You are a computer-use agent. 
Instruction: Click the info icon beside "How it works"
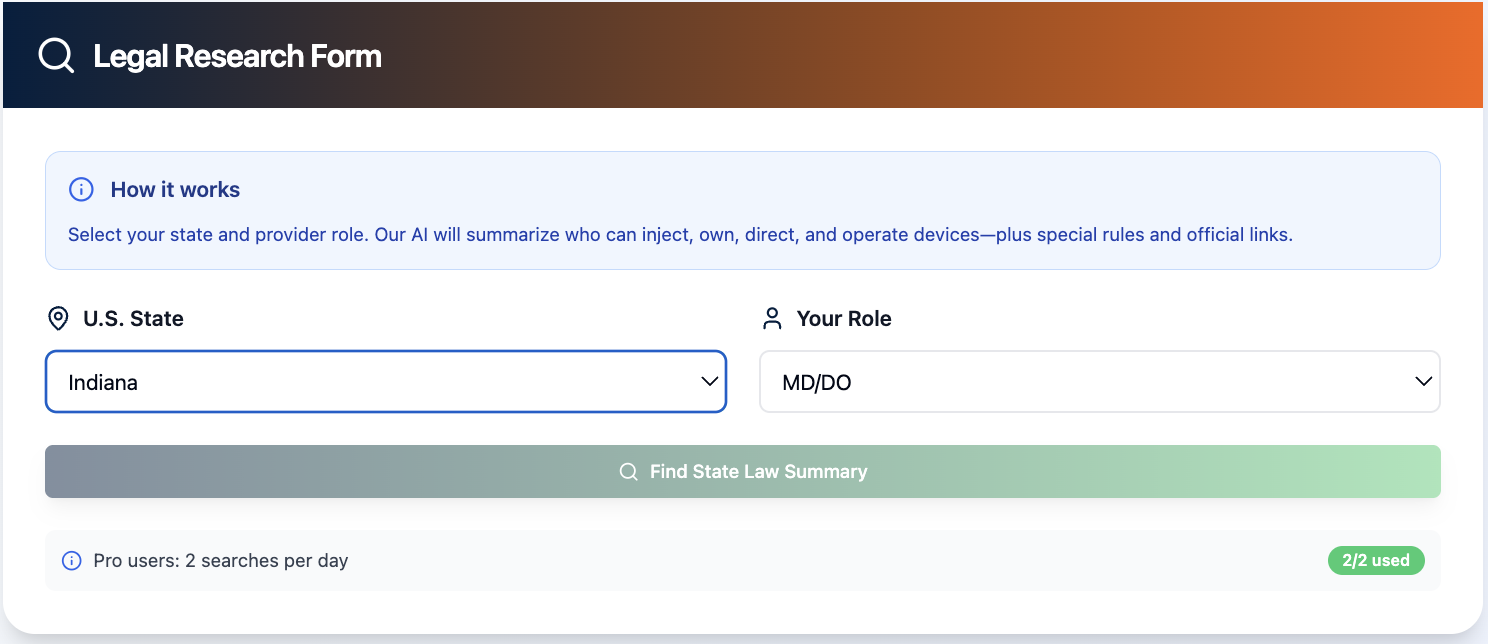coord(81,190)
